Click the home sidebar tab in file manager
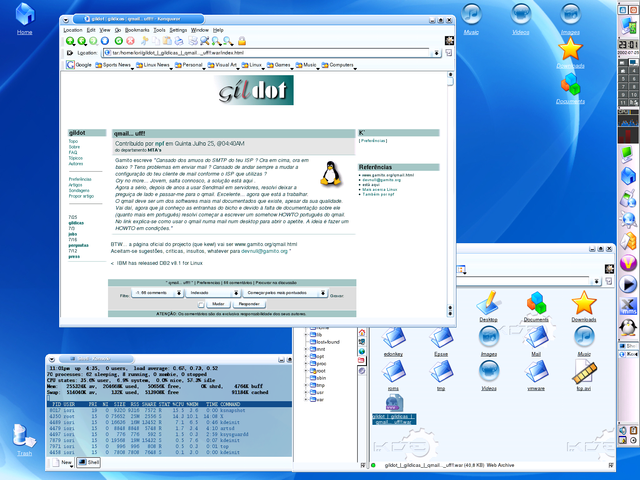The height and width of the screenshot is (480, 640). (362, 333)
